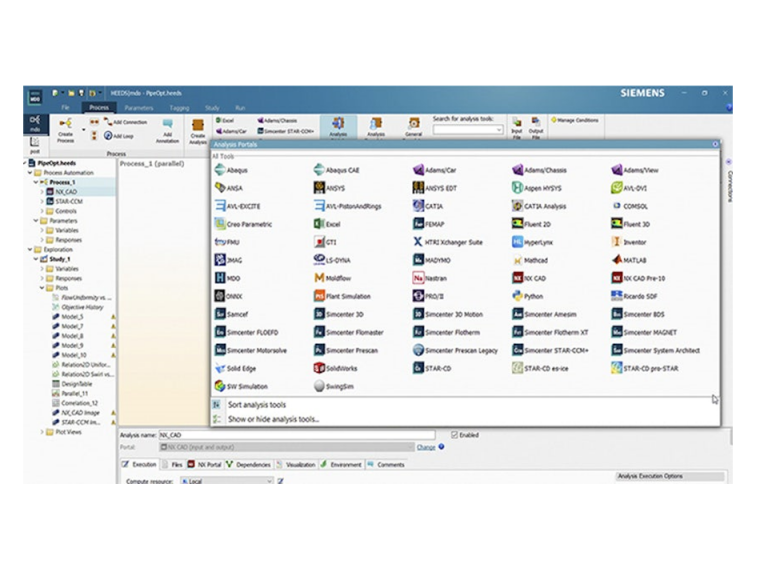Screen dimensions: 768x576
Task: Click Add Connection in the ribbon
Action: tap(125, 122)
